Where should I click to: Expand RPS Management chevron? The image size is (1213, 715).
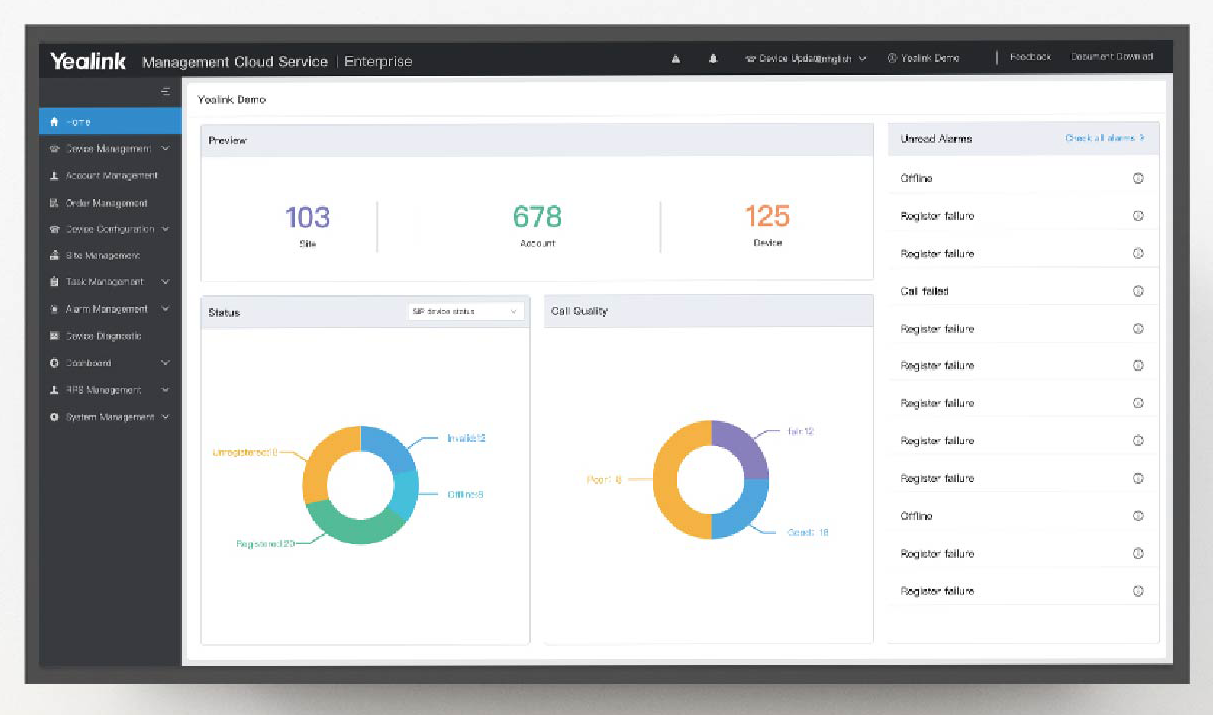(165, 390)
